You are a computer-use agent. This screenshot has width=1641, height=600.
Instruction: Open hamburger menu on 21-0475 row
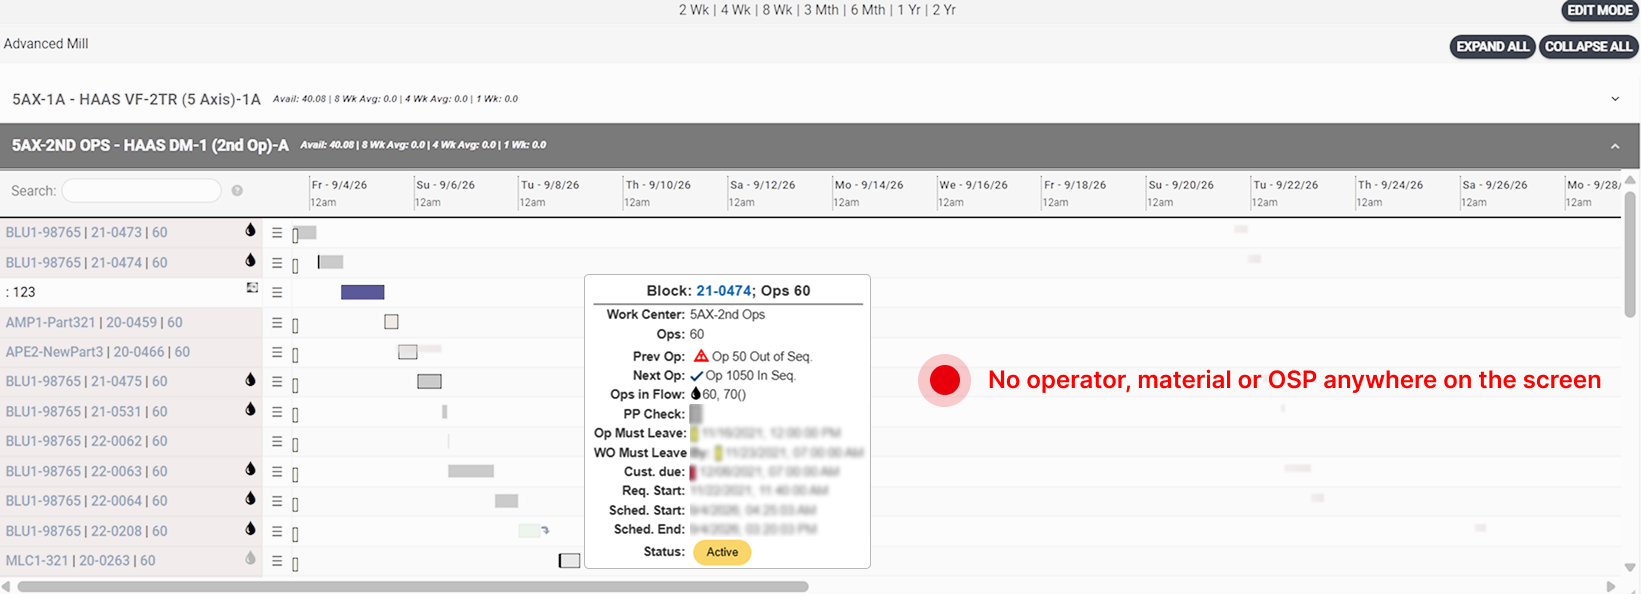pos(277,382)
